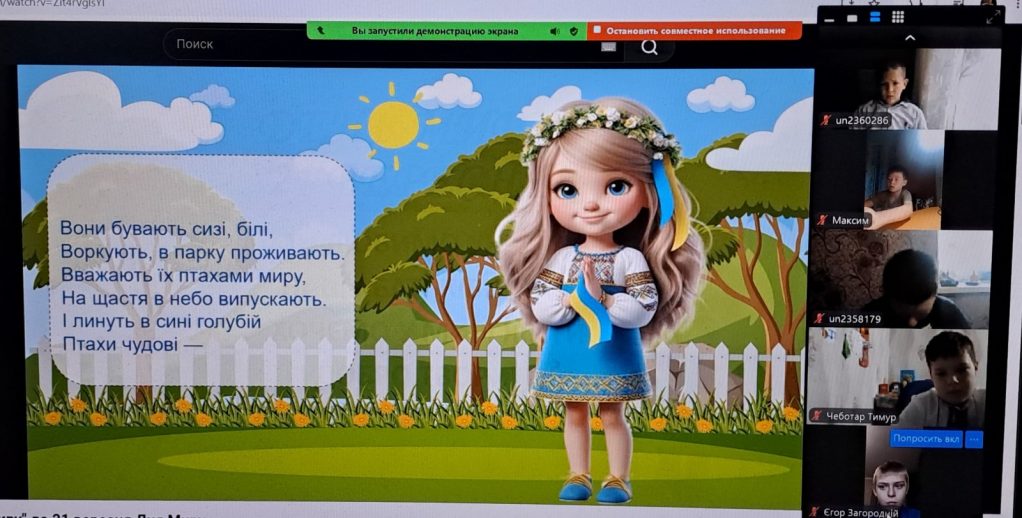Select the vertical strip video layout
Screen dimensions: 1022x518
coord(875,17)
